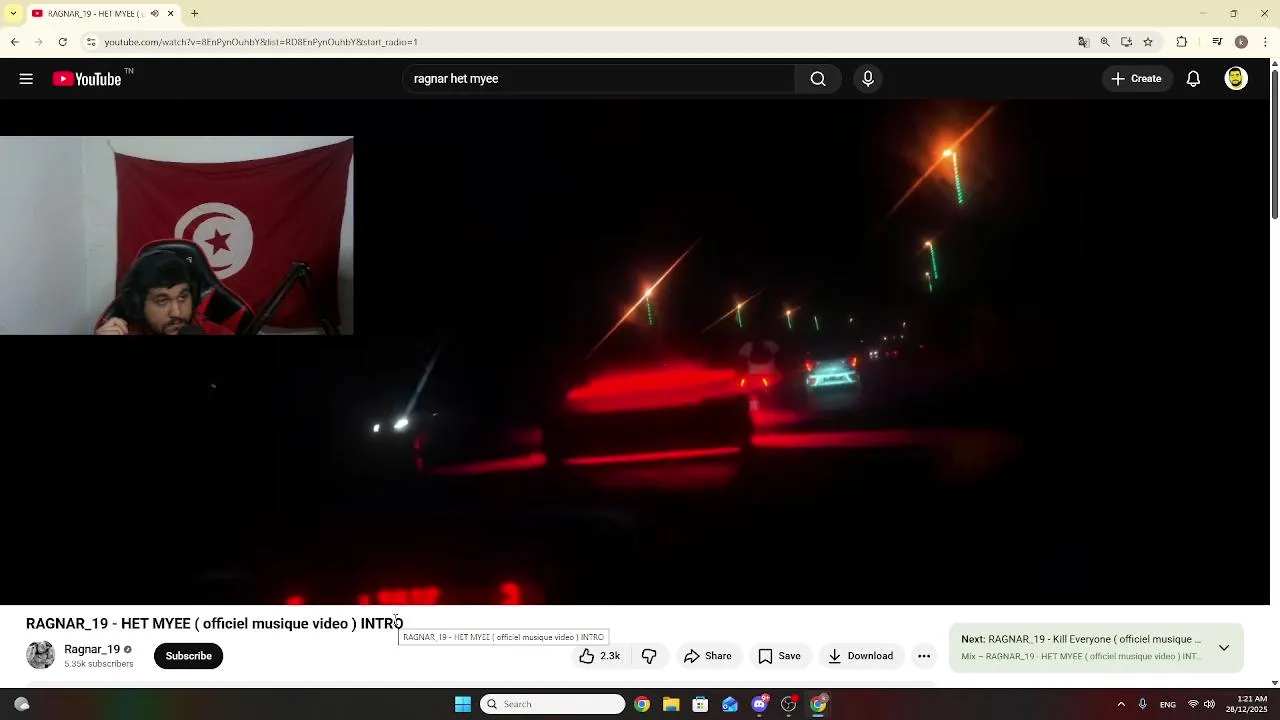
Task: Open the Chrome extensions puzzle icon
Action: [1182, 42]
